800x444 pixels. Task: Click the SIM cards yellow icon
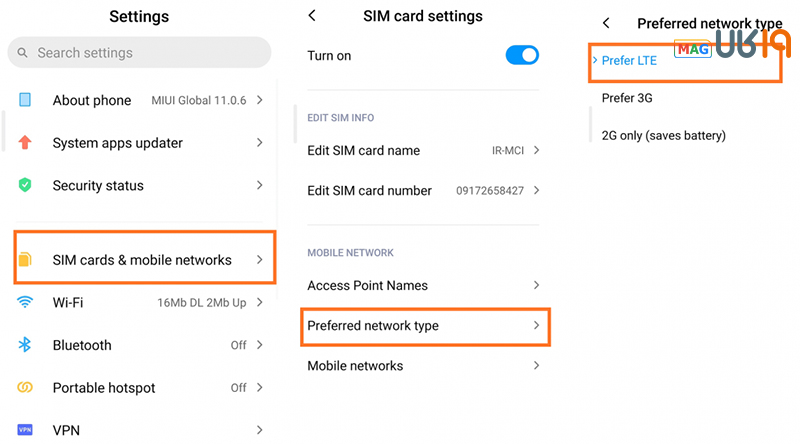point(25,260)
